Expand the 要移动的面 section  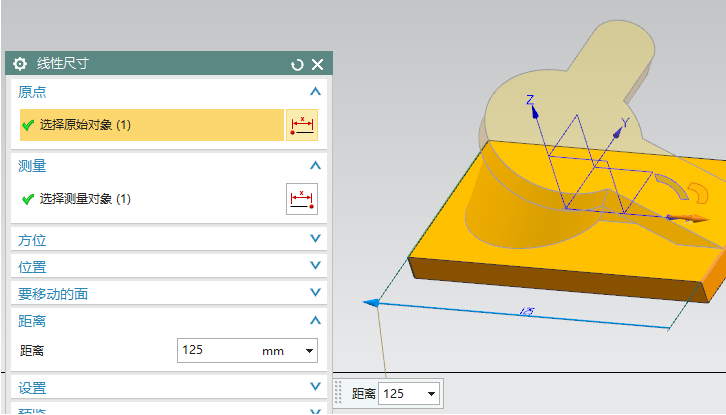click(315, 293)
